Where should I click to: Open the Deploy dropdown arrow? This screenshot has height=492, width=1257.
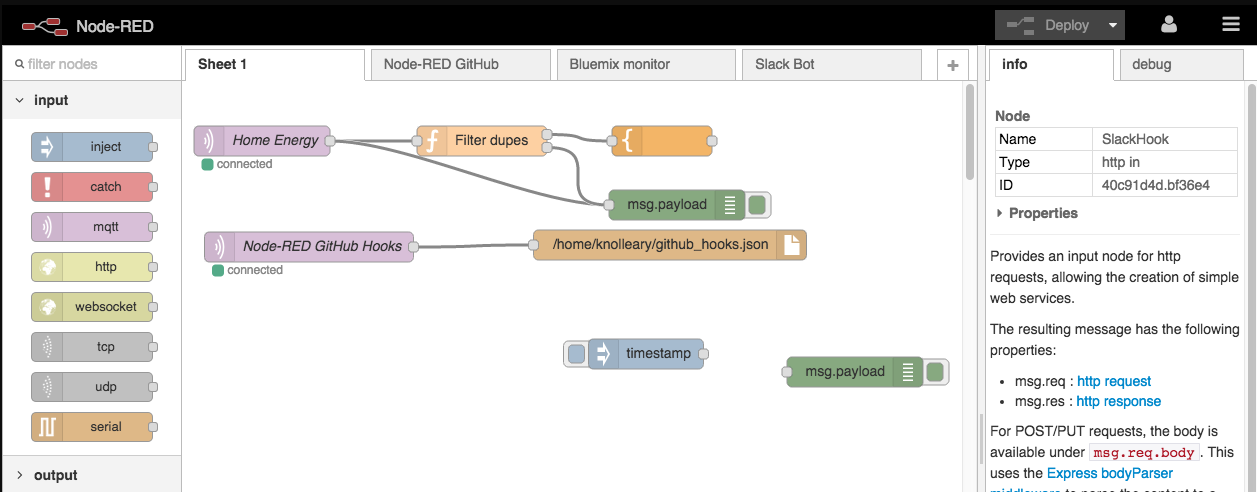click(1112, 25)
